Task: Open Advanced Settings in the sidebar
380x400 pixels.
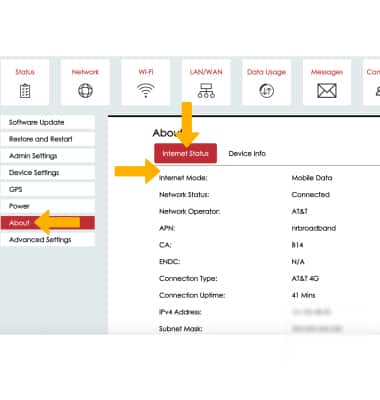Action: (x=48, y=240)
